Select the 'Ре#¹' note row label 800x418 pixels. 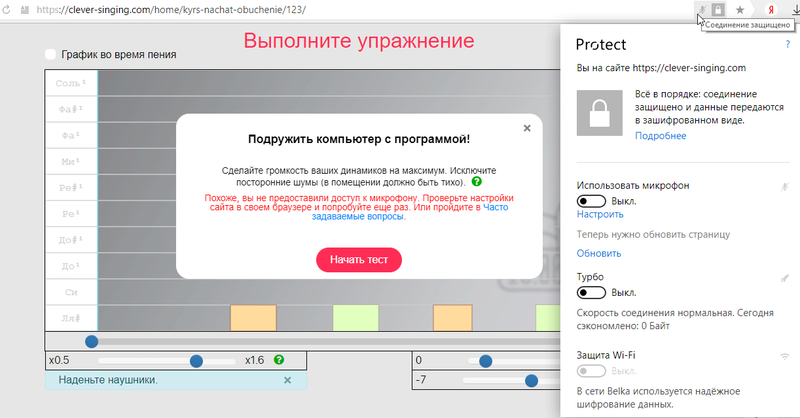pyautogui.click(x=71, y=187)
